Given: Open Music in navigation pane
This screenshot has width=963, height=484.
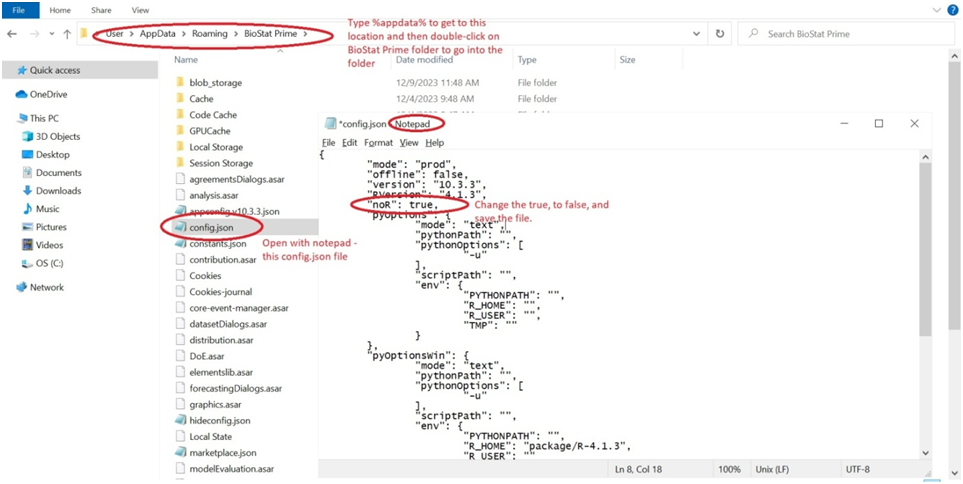Looking at the screenshot, I should tap(47, 209).
